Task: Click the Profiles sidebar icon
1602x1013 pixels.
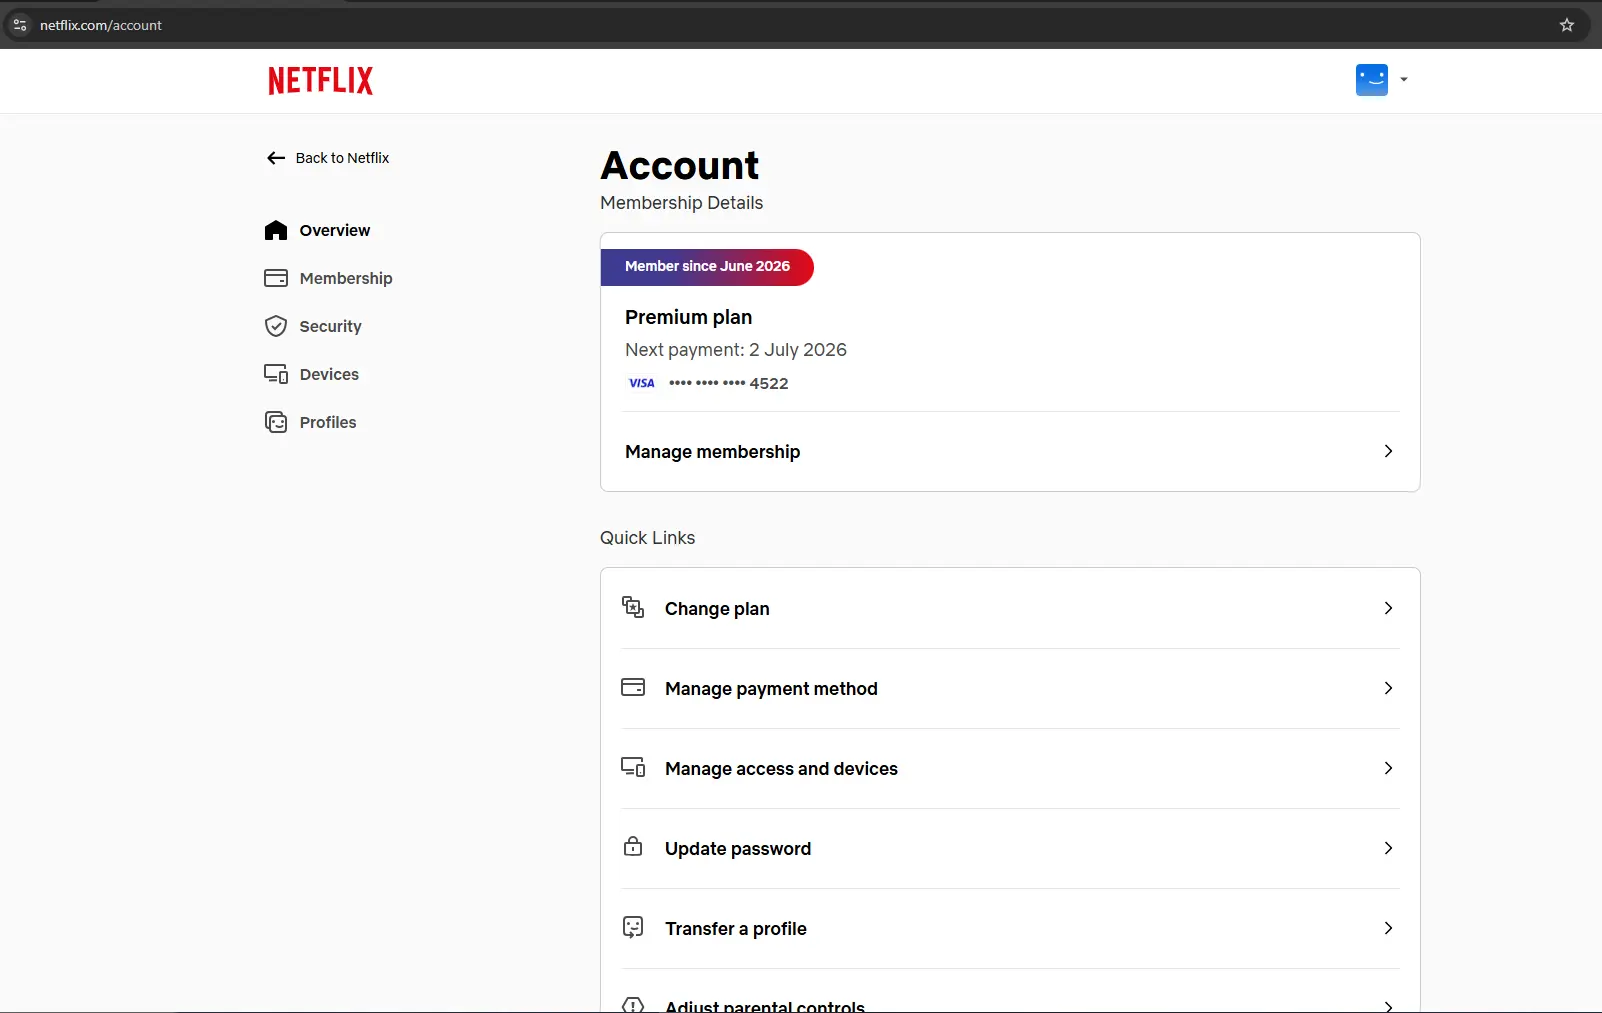Action: 276,422
